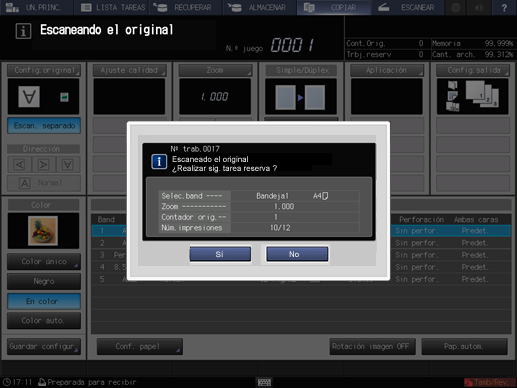Click the Contador orig. row in dialog
The width and height of the screenshot is (517, 388).
tap(259, 217)
